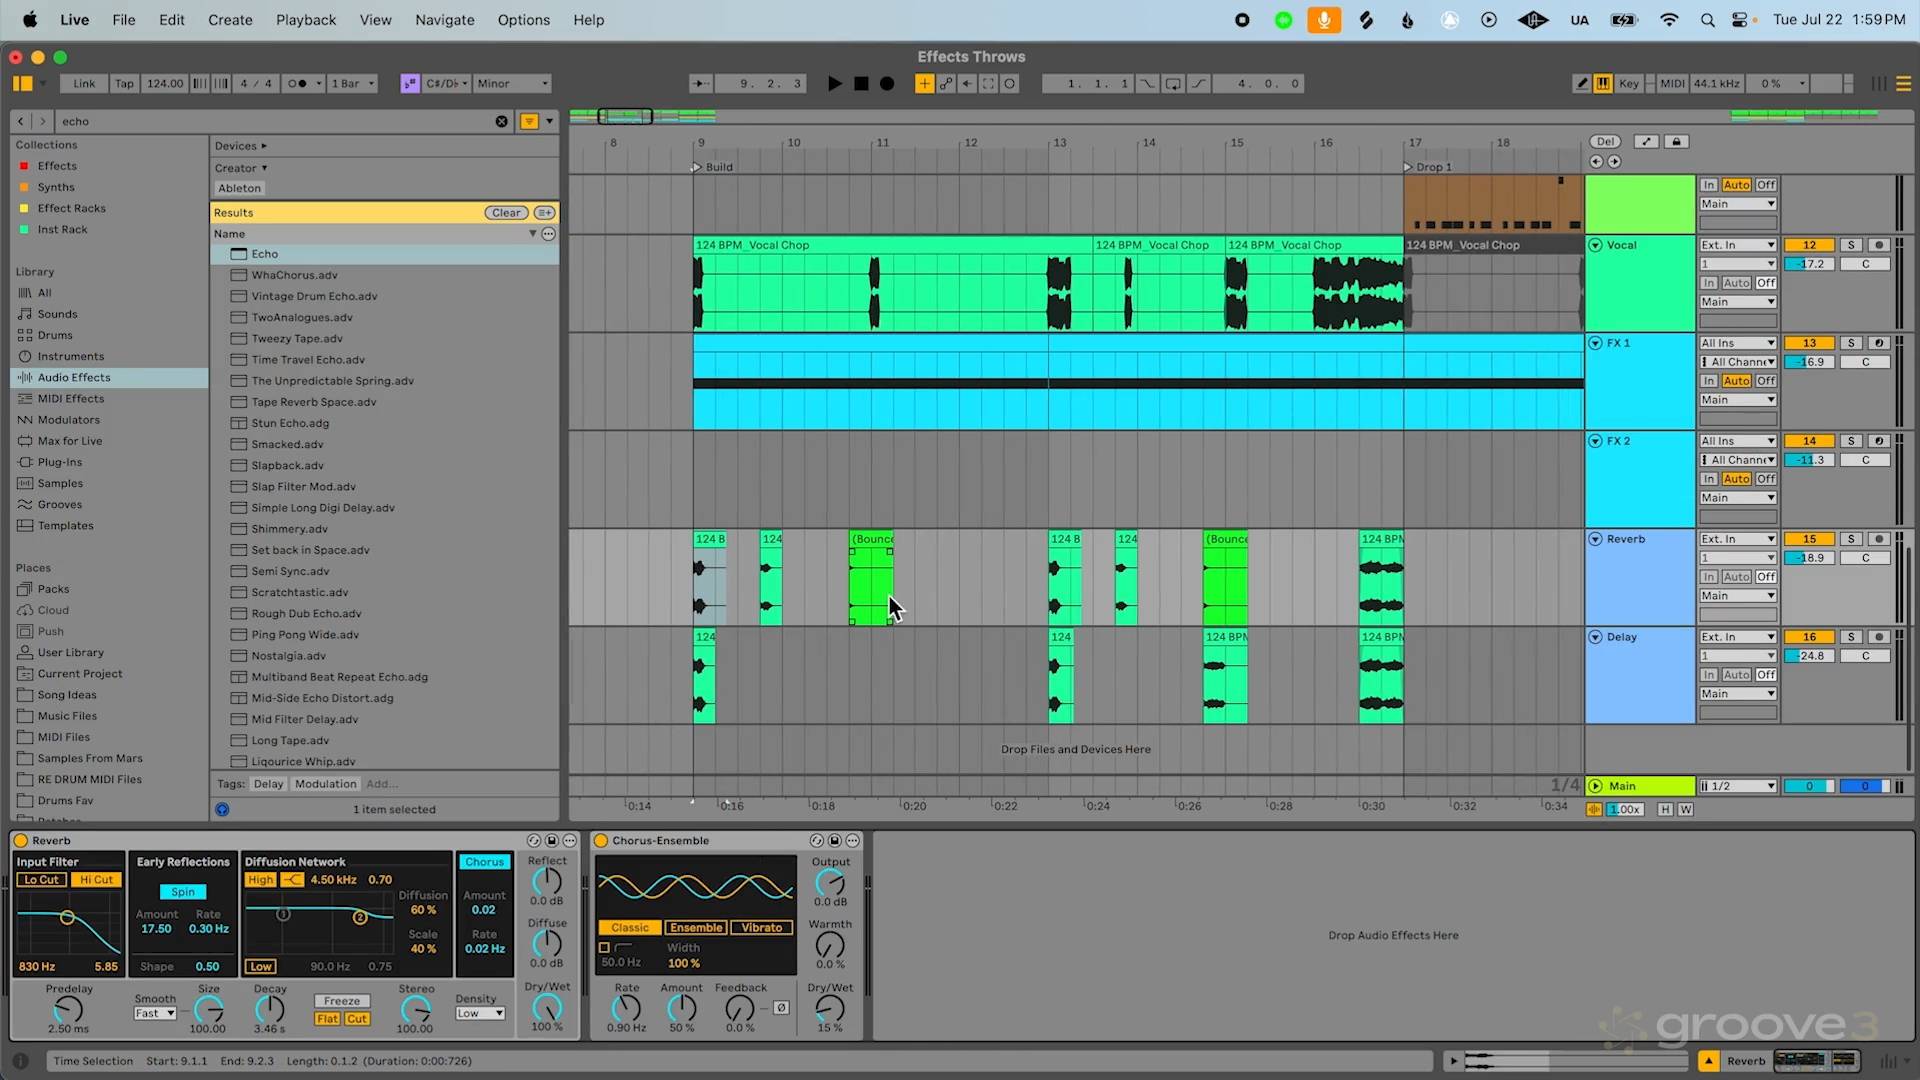Click the Tap tempo button
The image size is (1920, 1080).
click(124, 84)
